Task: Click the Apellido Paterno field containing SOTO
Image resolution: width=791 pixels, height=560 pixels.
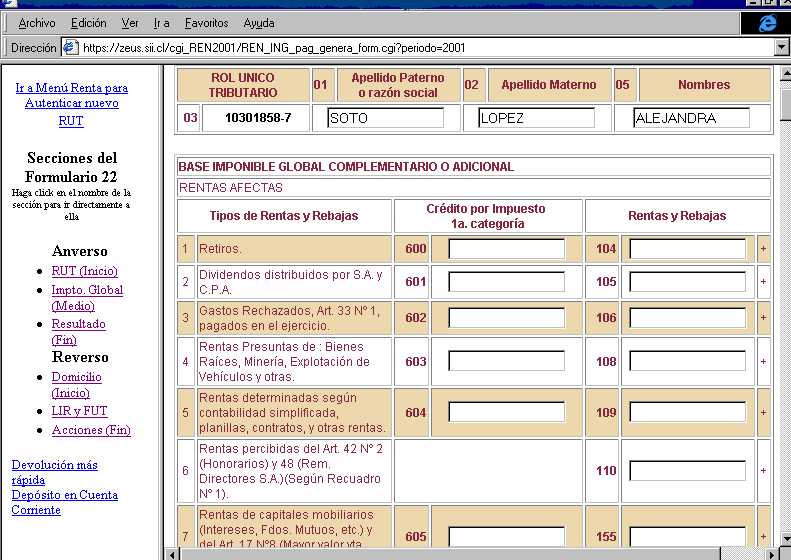Action: 385,118
